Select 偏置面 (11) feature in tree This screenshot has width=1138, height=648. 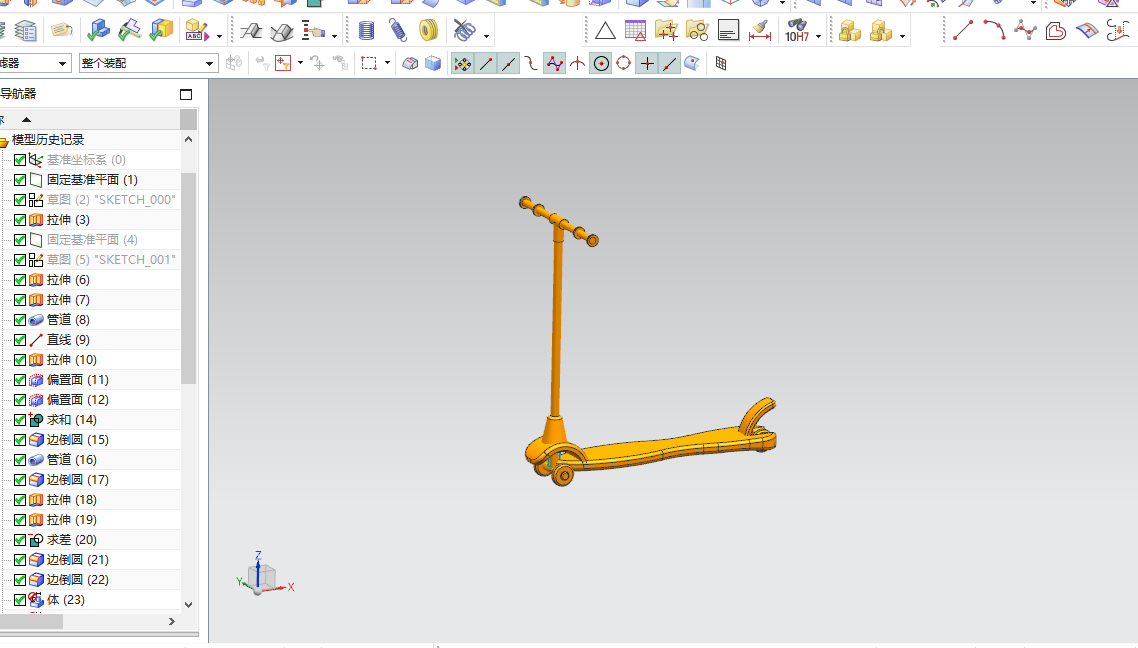[x=78, y=380]
